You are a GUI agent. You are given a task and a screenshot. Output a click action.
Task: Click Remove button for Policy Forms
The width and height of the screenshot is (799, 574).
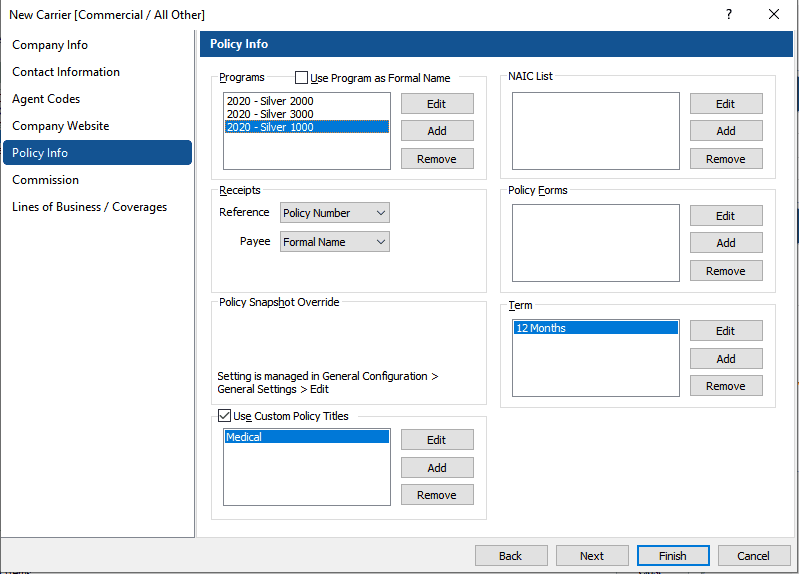tap(726, 271)
